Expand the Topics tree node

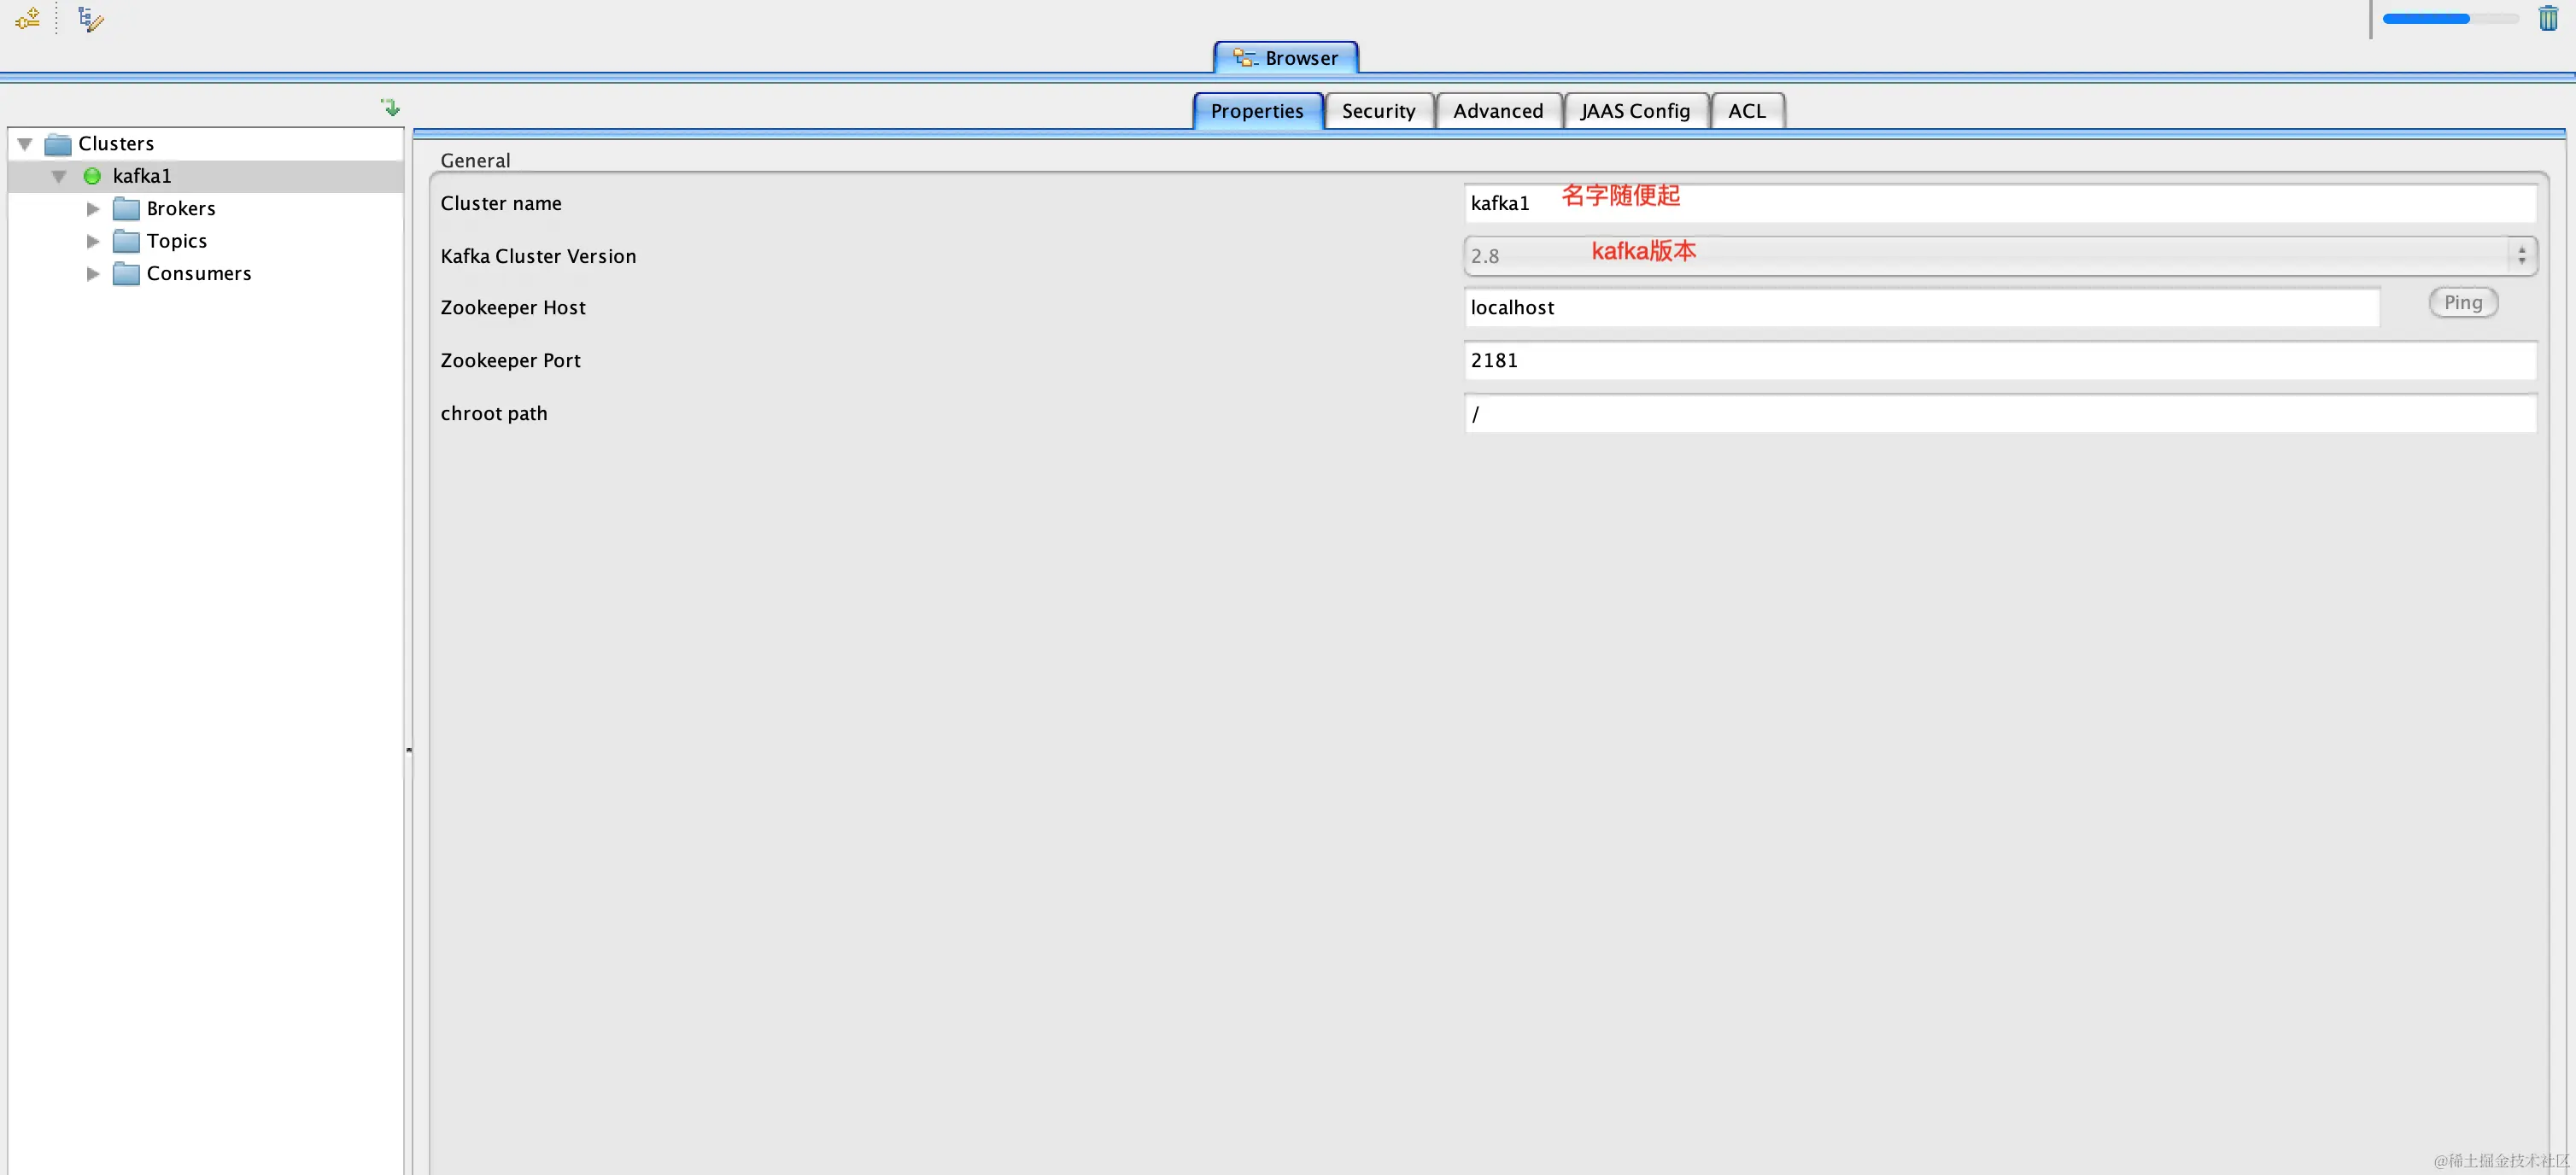point(93,241)
